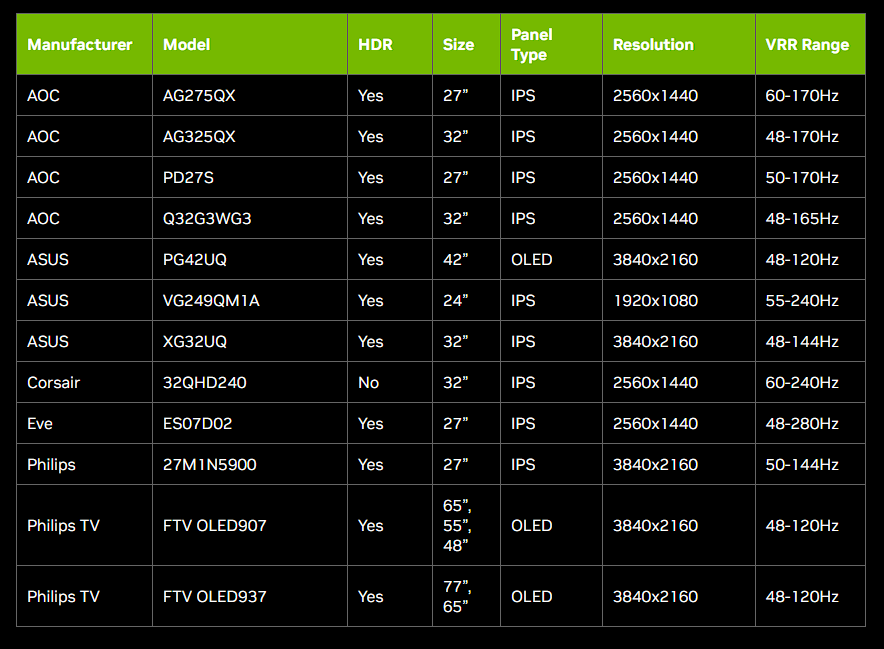Select the 32QHD240 model cell
The width and height of the screenshot is (884, 649).
250,382
